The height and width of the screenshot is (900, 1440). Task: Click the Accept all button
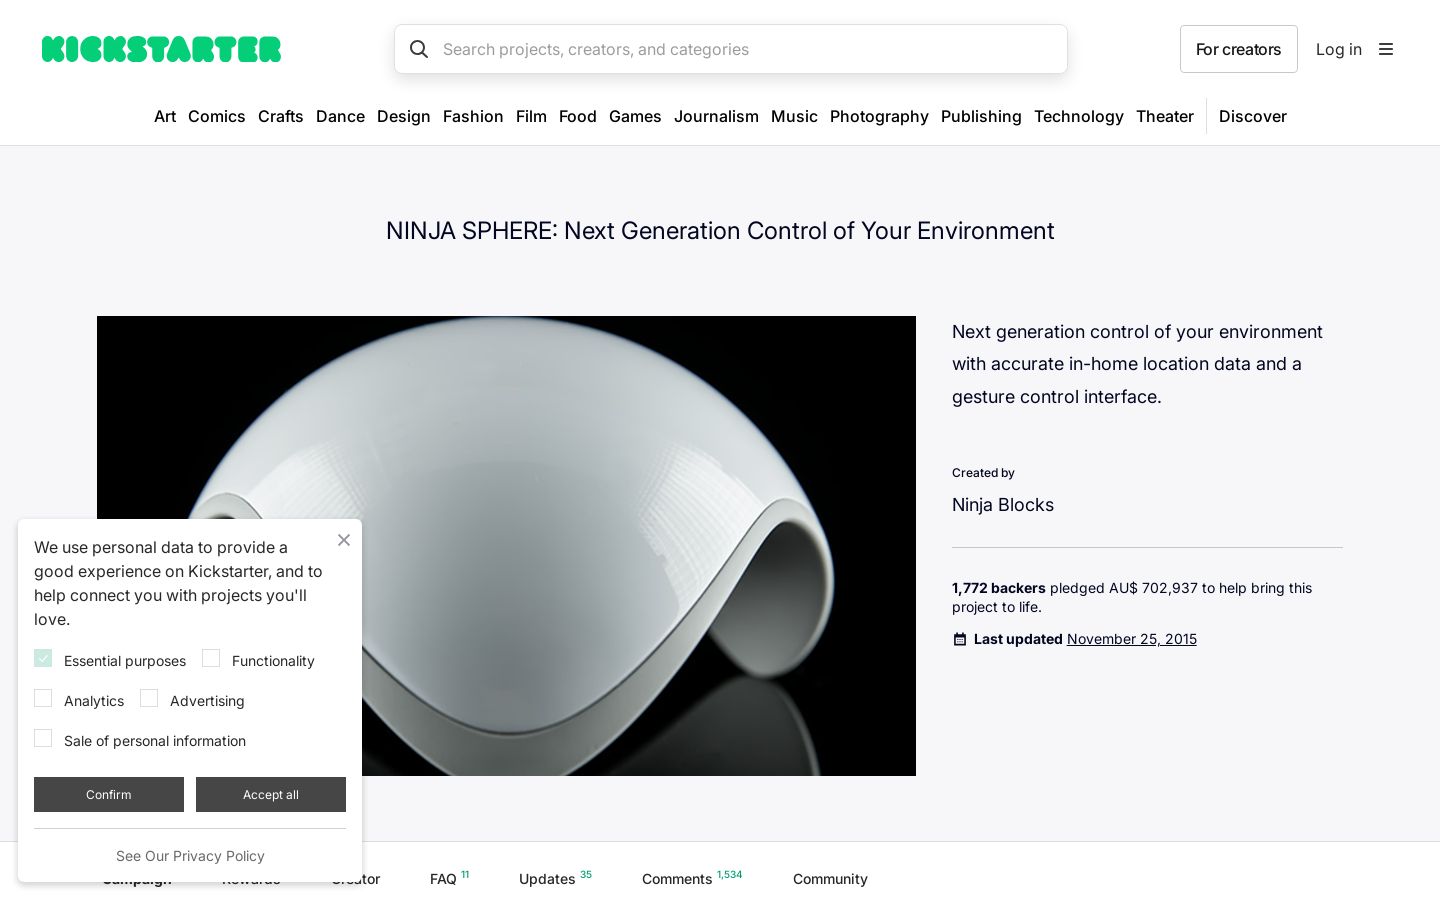click(x=271, y=794)
